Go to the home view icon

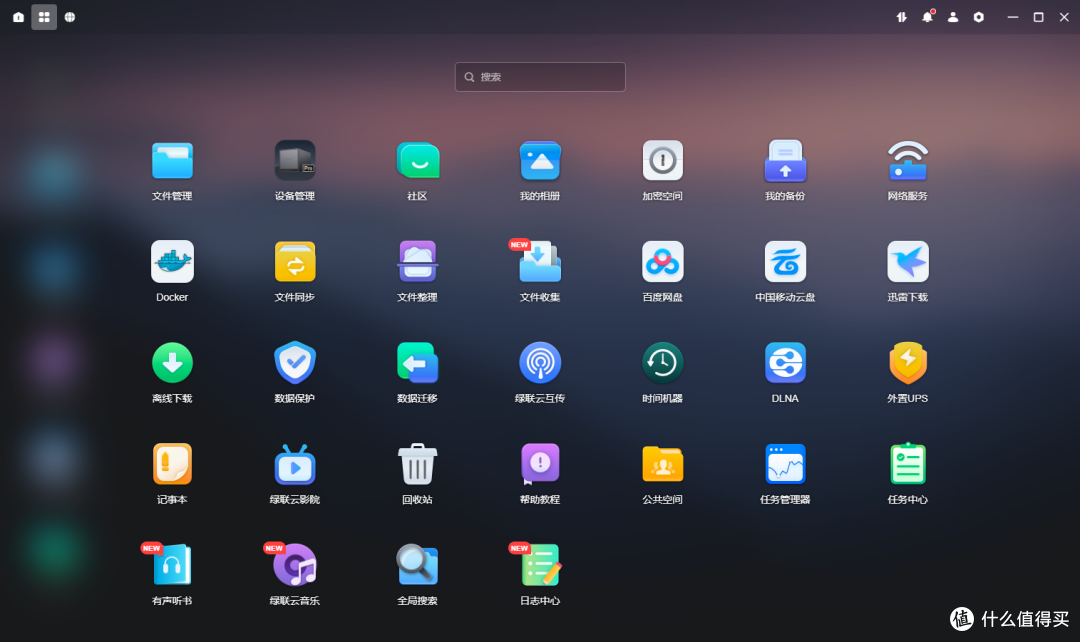point(19,17)
